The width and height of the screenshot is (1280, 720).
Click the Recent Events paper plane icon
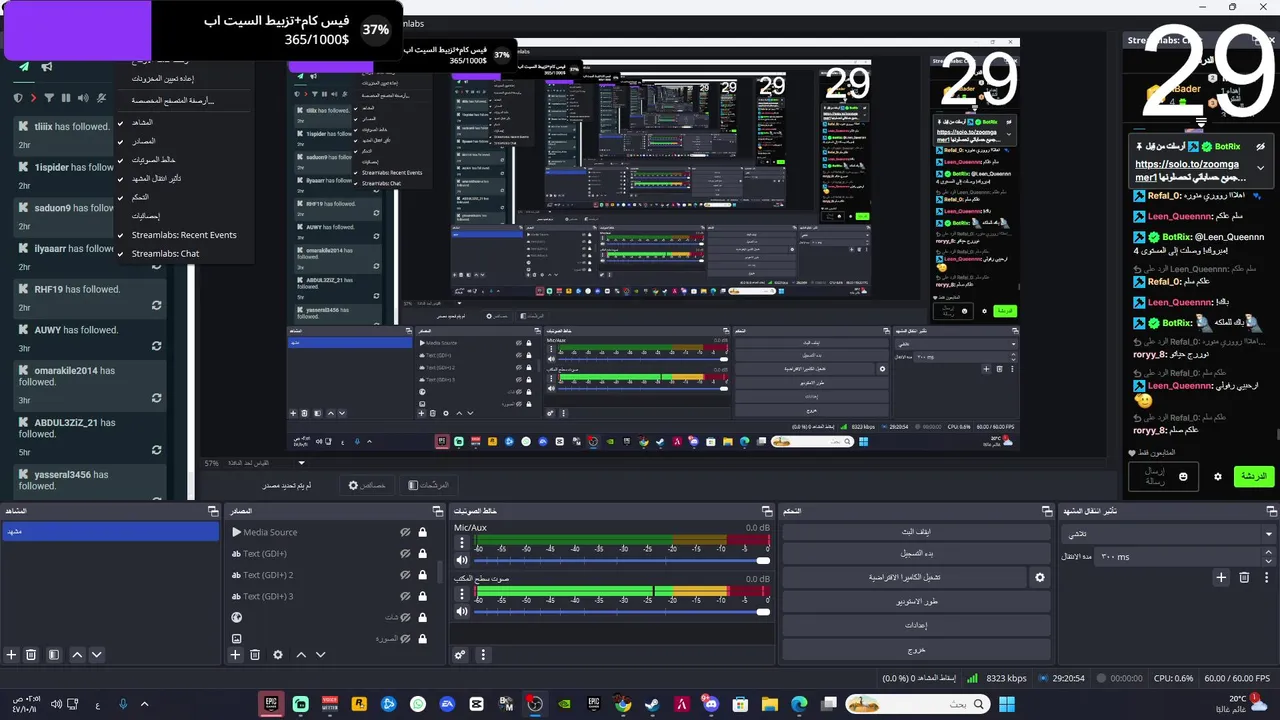click(x=24, y=67)
